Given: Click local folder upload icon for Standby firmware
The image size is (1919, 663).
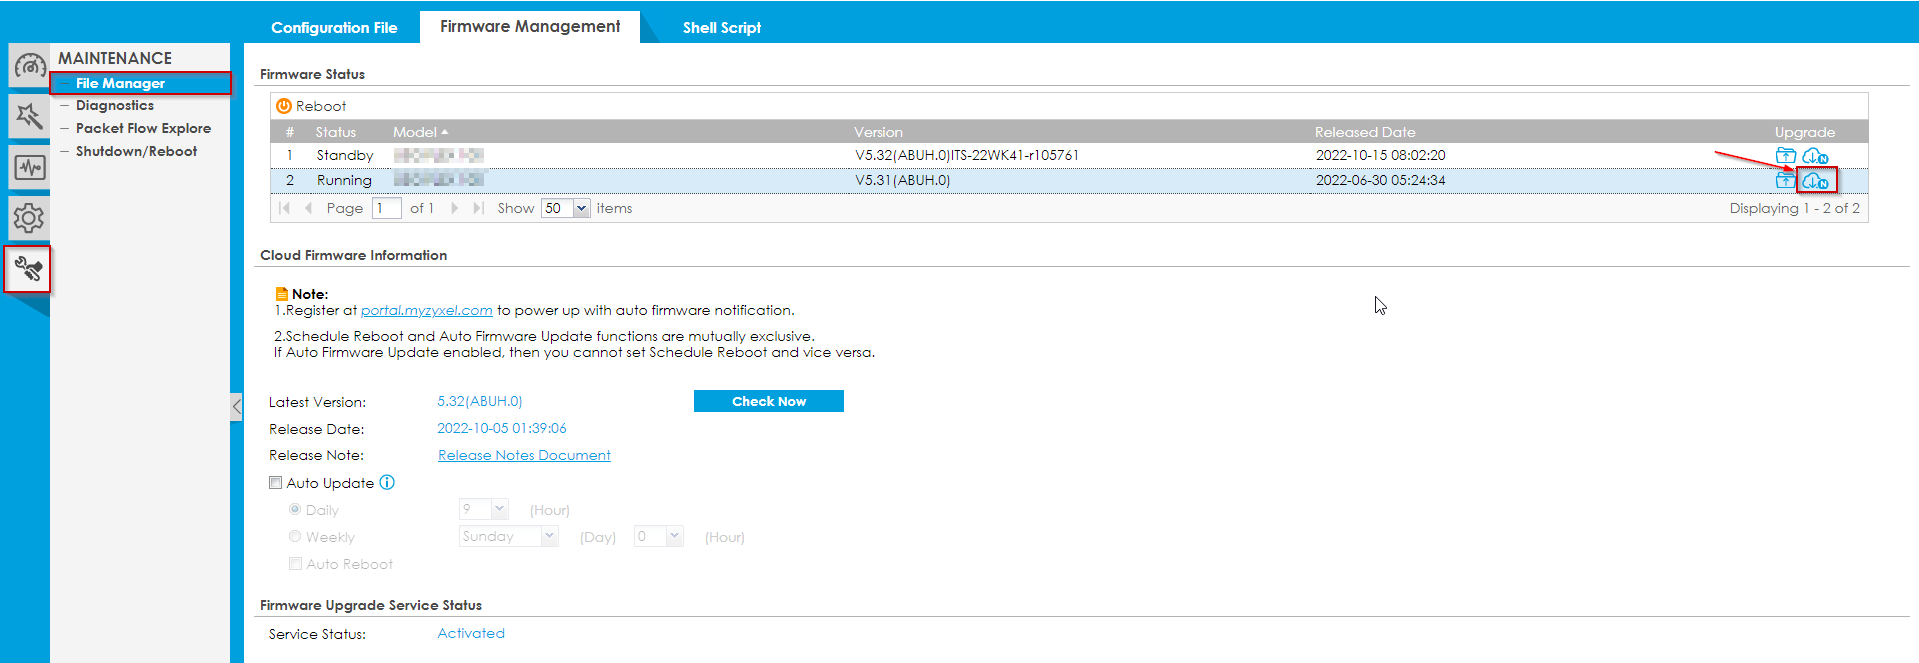Looking at the screenshot, I should (x=1785, y=156).
